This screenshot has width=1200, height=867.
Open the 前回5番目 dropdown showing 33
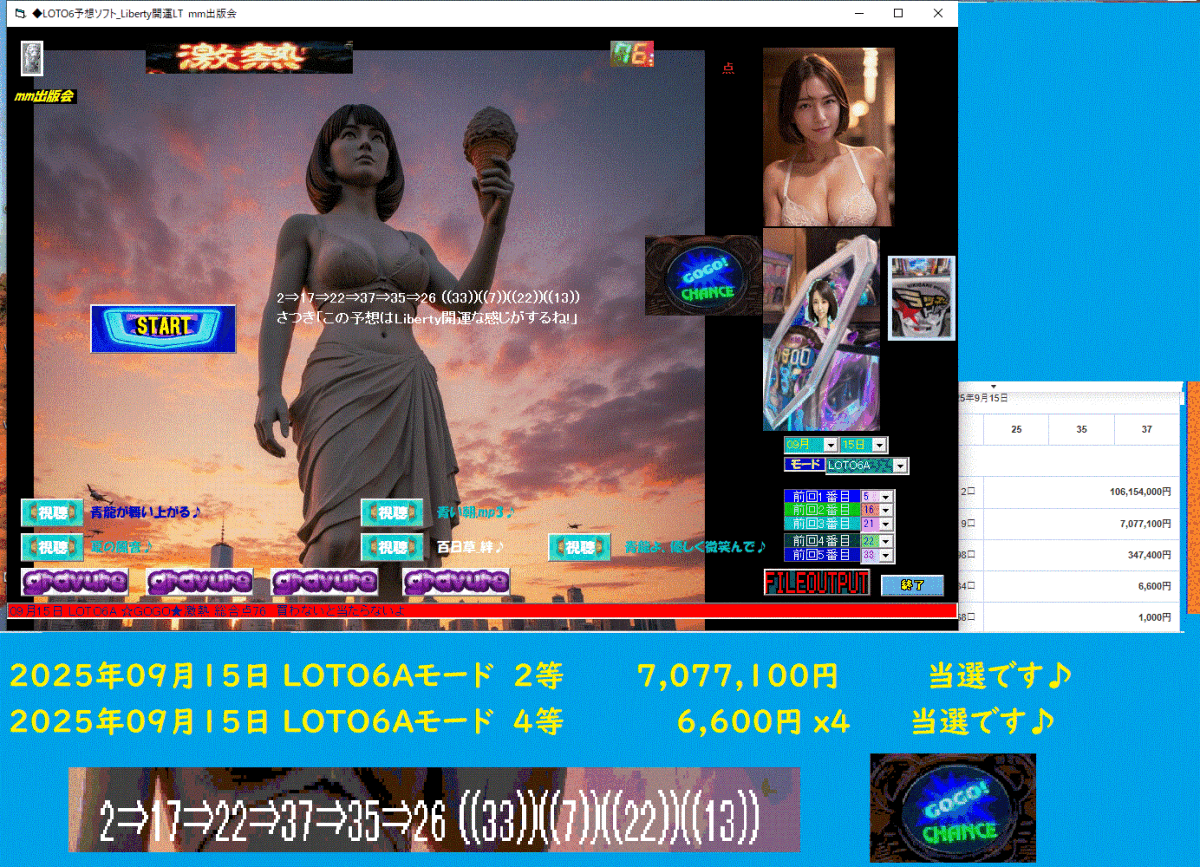pos(884,555)
